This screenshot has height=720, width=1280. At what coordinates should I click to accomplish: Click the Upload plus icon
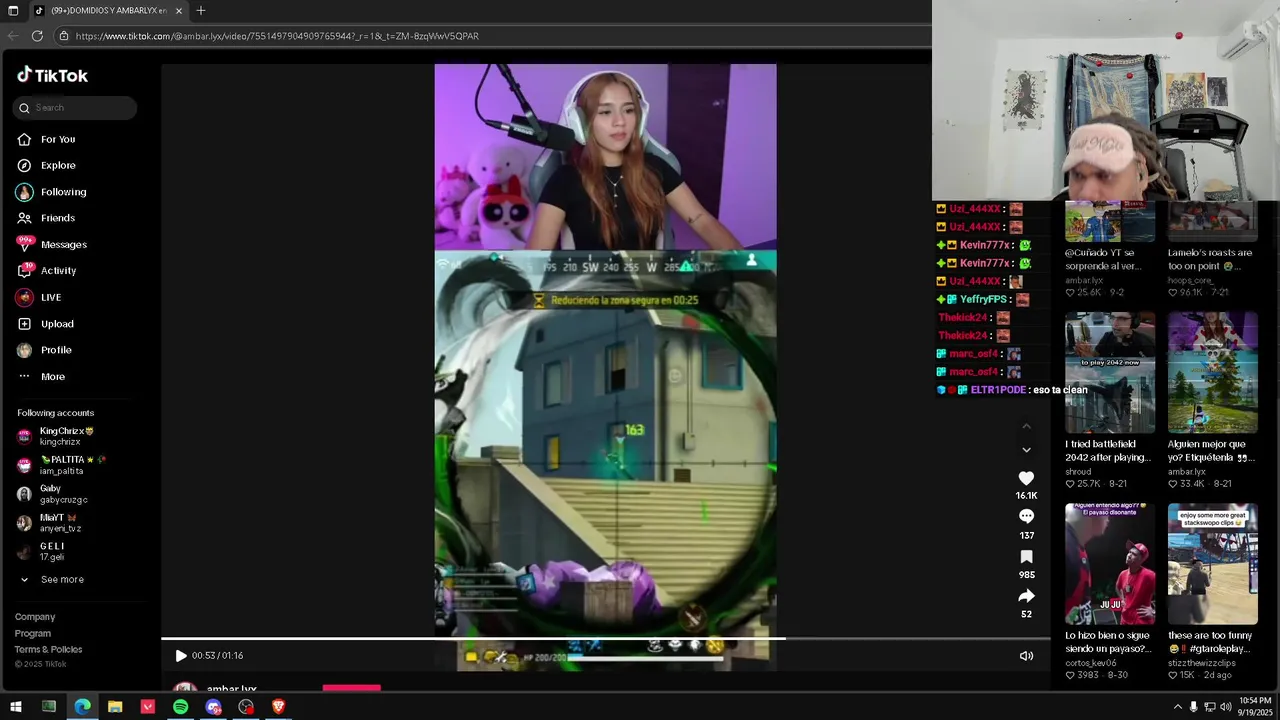[24, 324]
